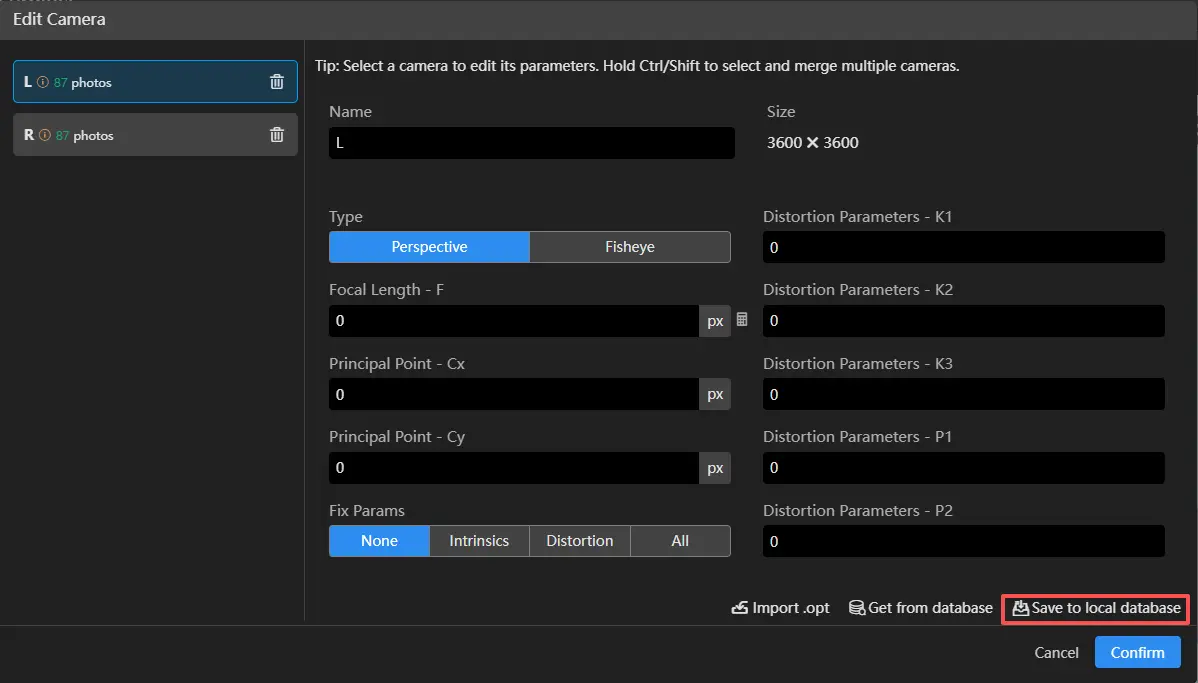Click the info icon next to camera R
The image size is (1198, 683).
click(x=45, y=135)
